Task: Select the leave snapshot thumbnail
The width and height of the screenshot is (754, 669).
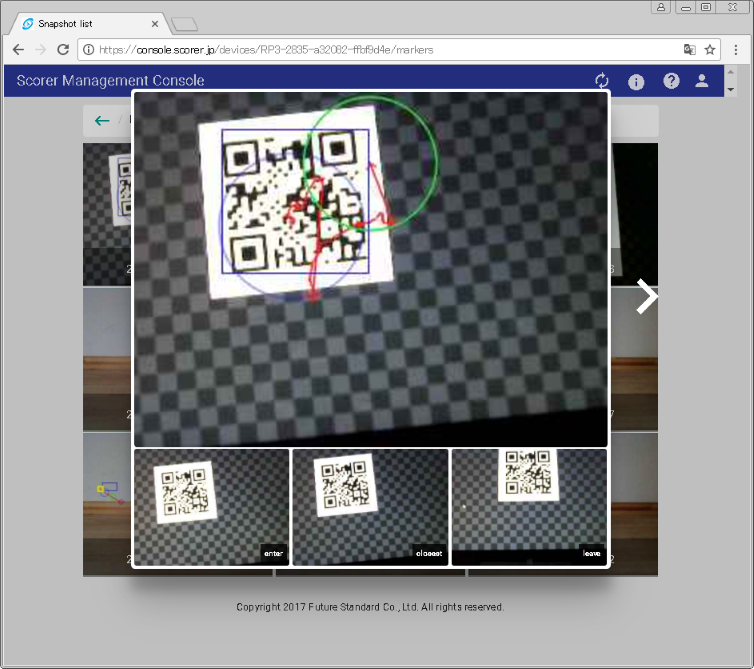Action: click(529, 507)
